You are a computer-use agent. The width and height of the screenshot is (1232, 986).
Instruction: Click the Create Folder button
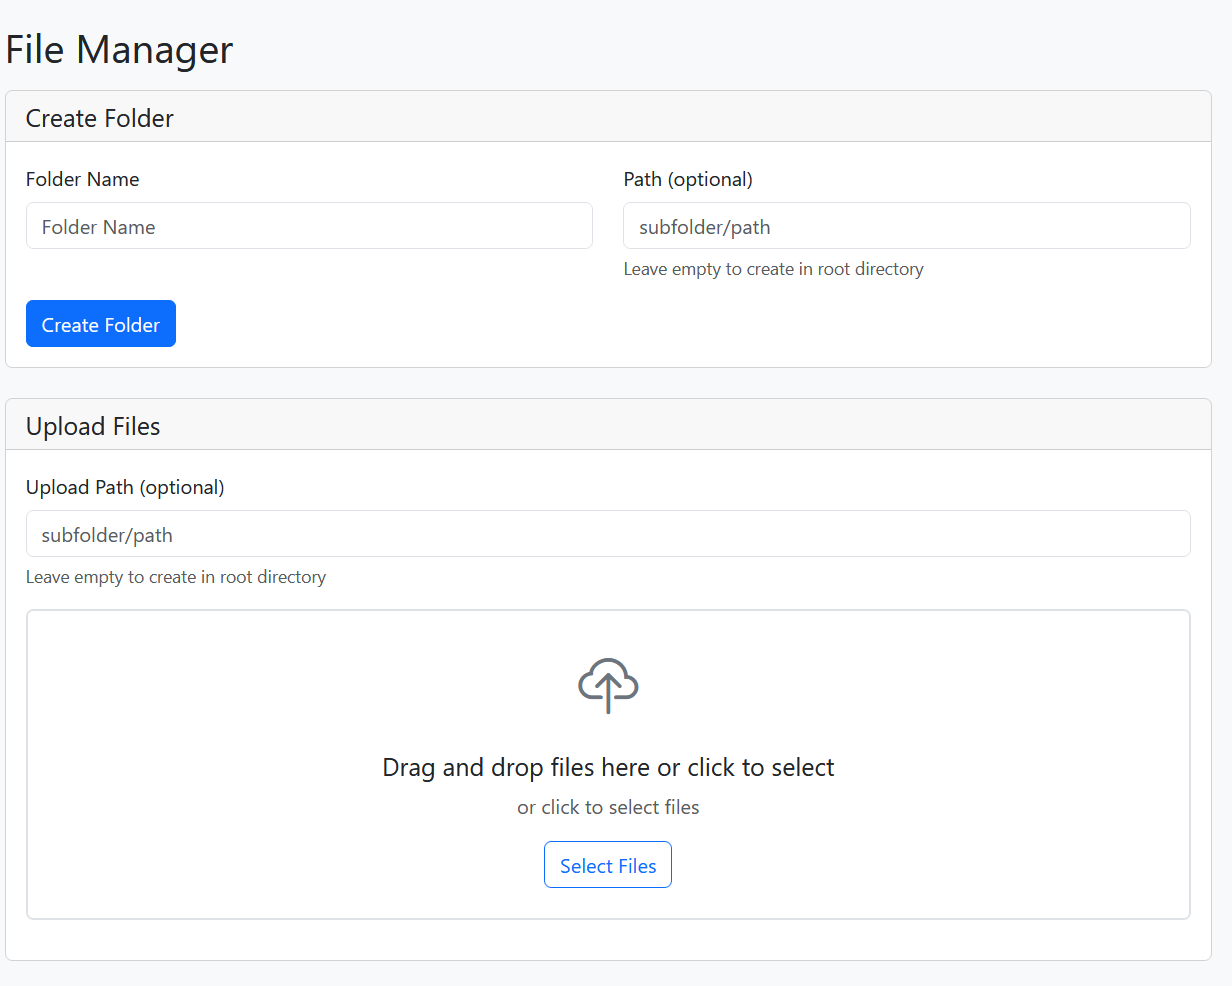(x=100, y=323)
